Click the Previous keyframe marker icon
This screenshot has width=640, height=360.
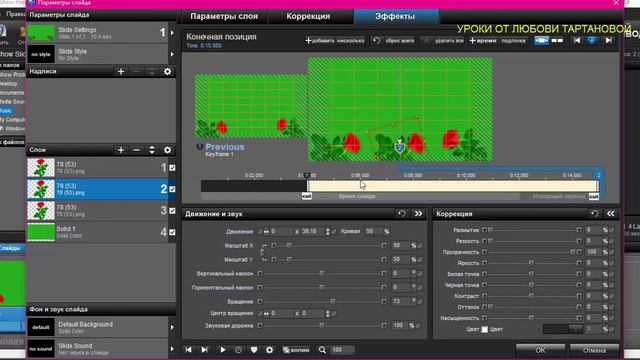tap(200, 147)
